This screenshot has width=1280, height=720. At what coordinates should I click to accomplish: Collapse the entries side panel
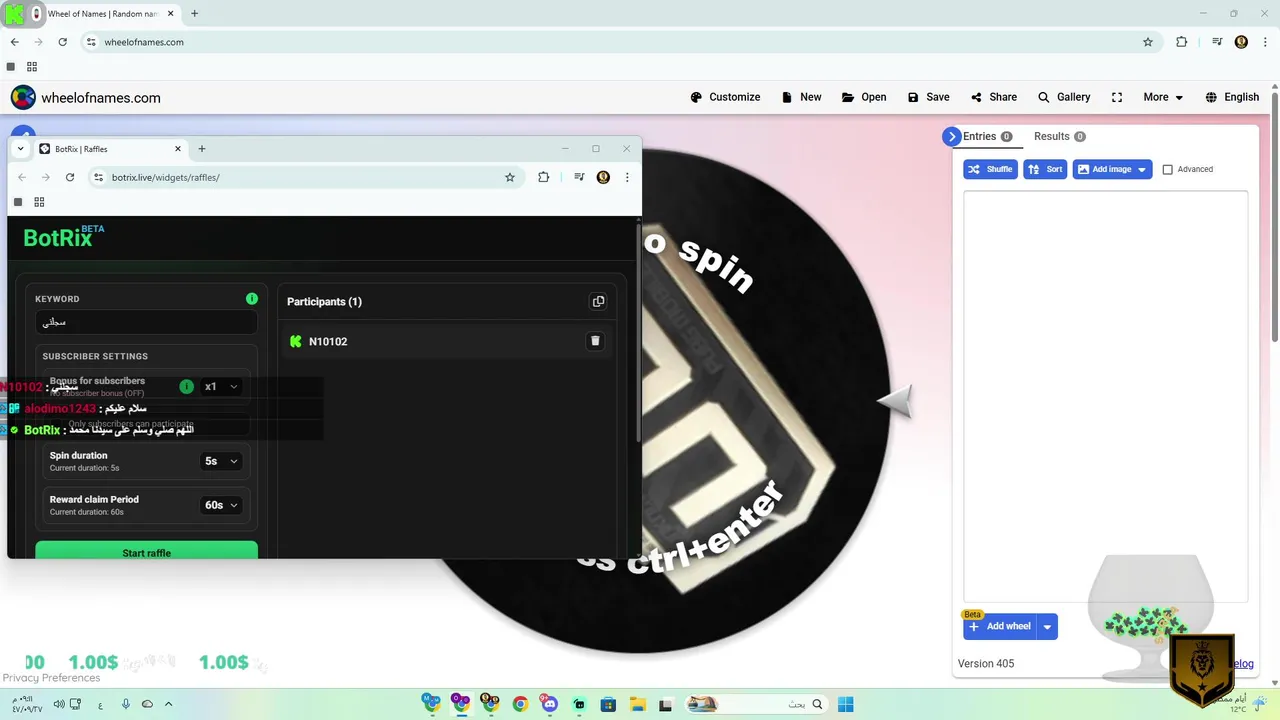[951, 137]
